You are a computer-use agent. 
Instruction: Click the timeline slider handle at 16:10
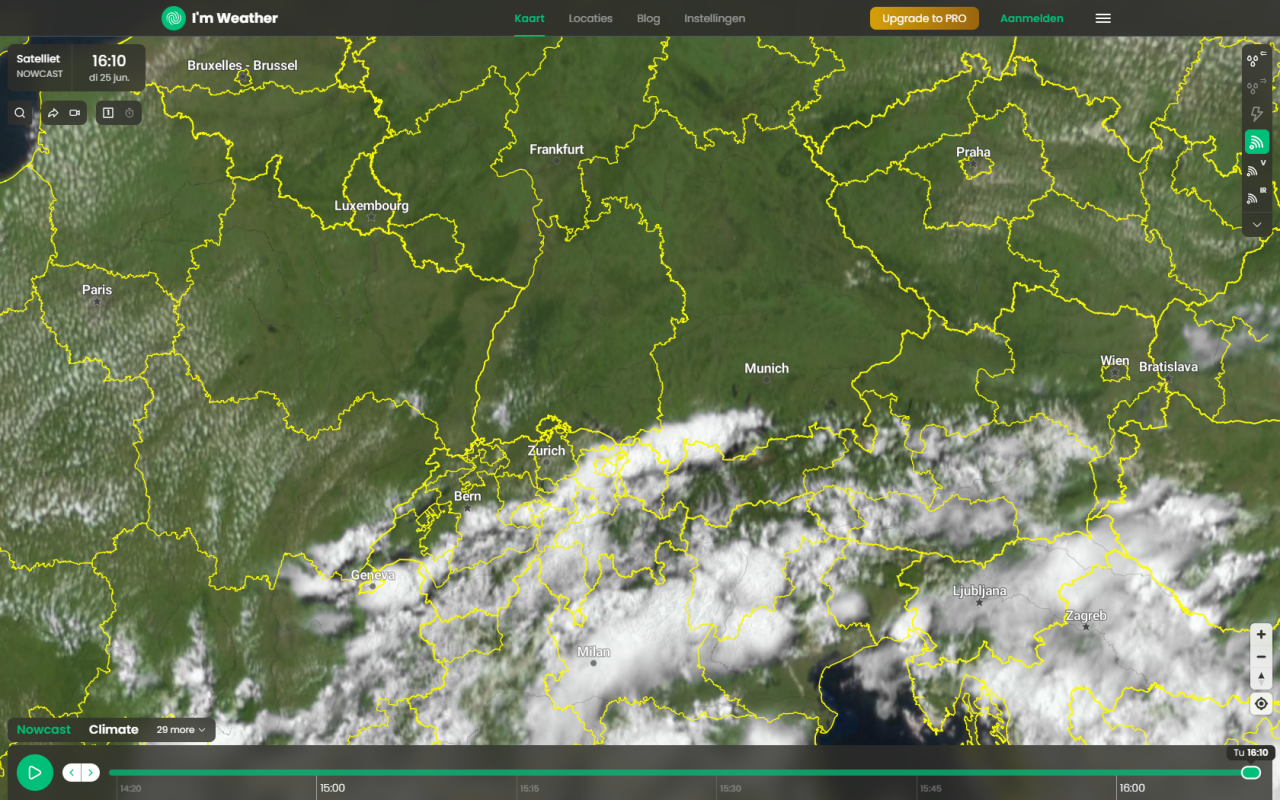pos(1250,772)
